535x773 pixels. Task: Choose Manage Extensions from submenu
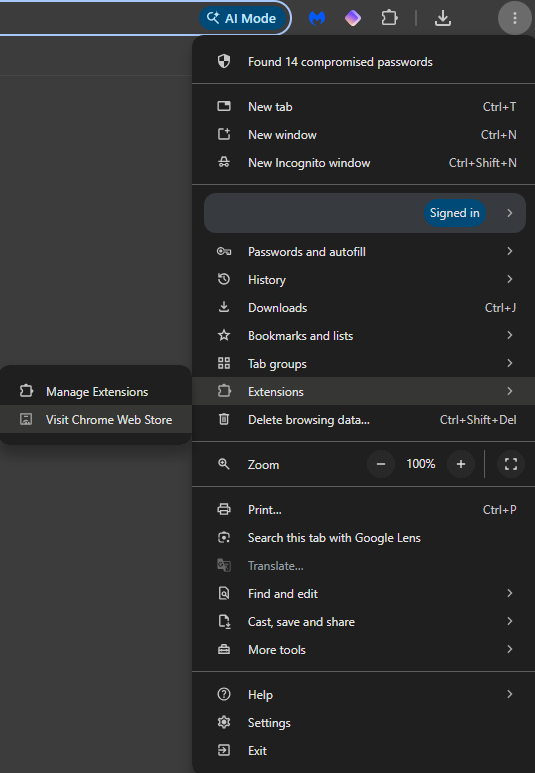[96, 391]
